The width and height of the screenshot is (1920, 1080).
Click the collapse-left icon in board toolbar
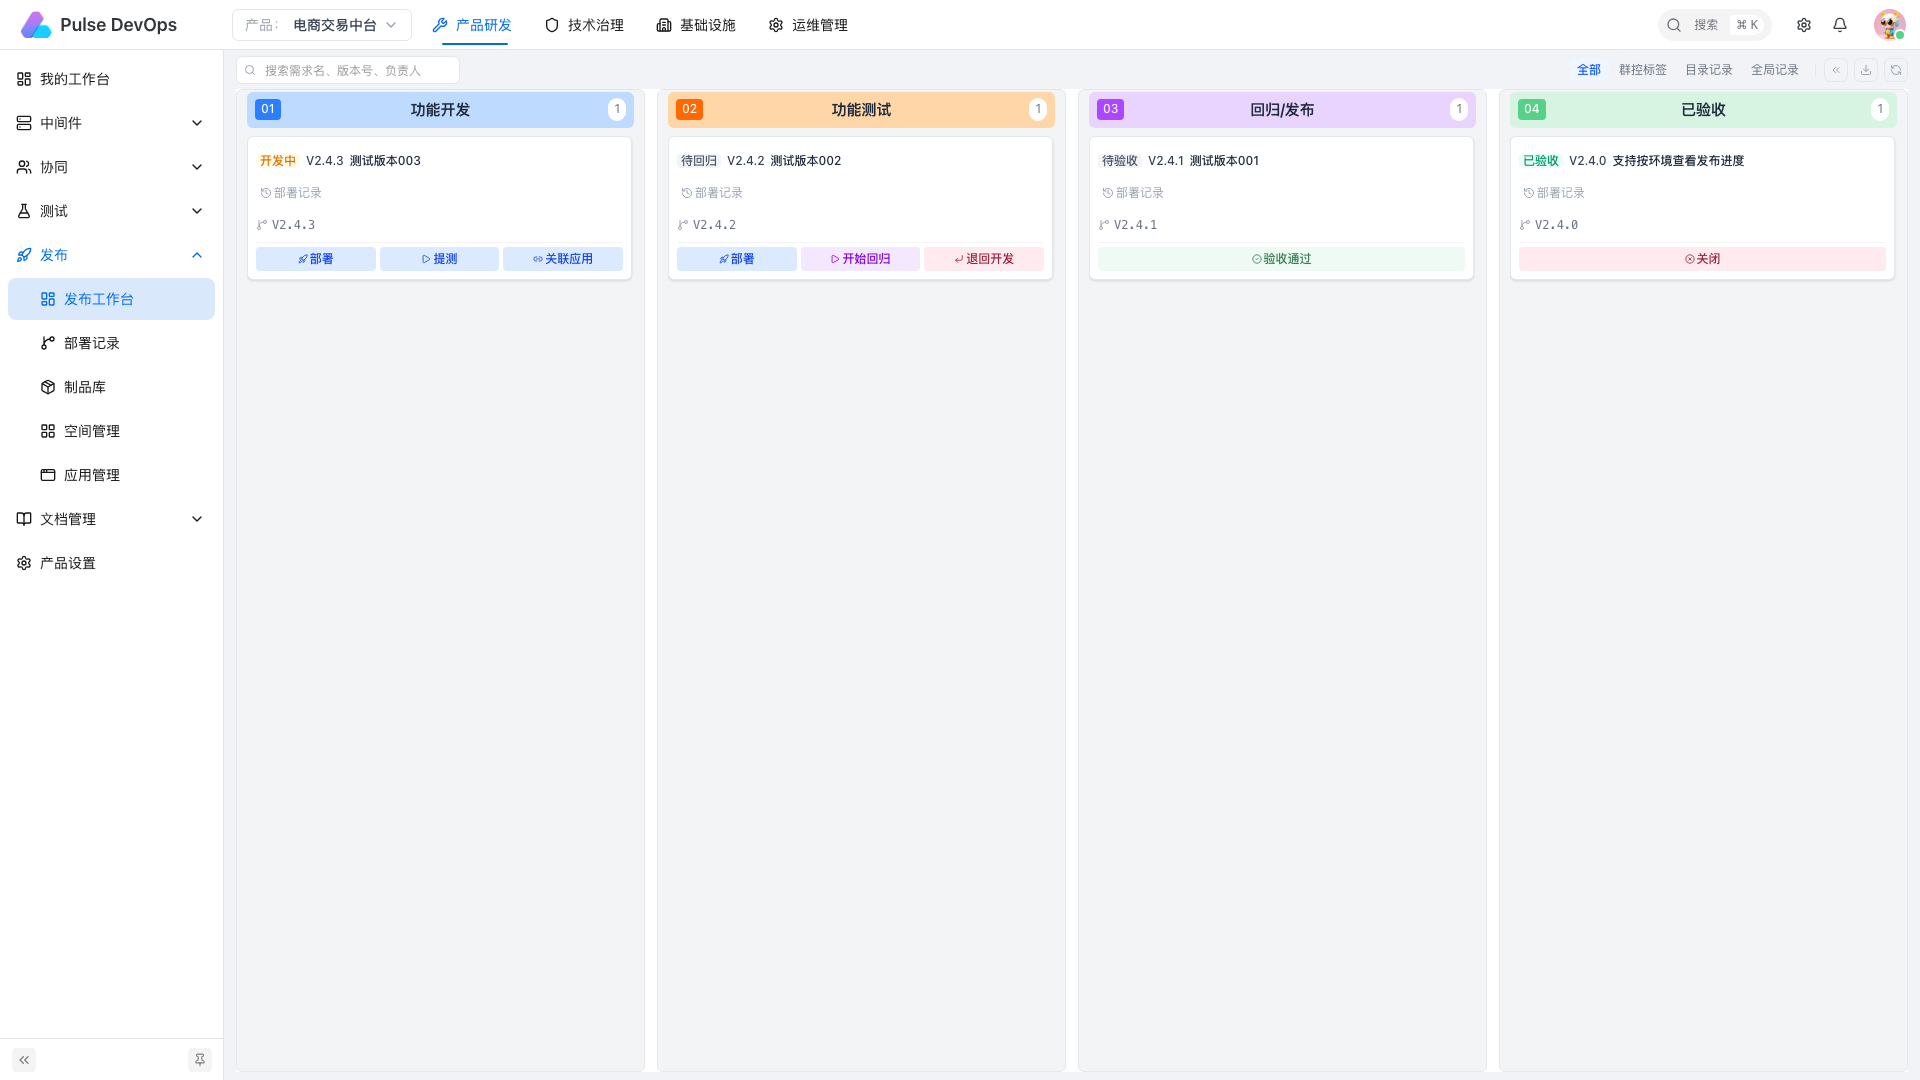tap(1836, 70)
